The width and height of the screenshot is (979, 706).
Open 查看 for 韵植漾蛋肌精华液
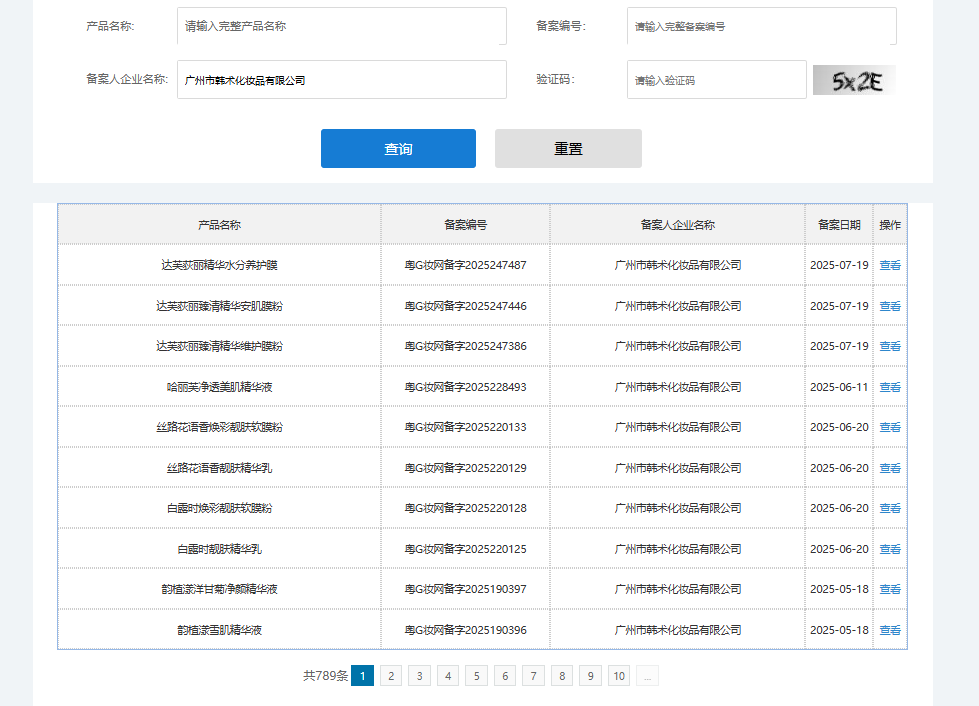coord(889,629)
